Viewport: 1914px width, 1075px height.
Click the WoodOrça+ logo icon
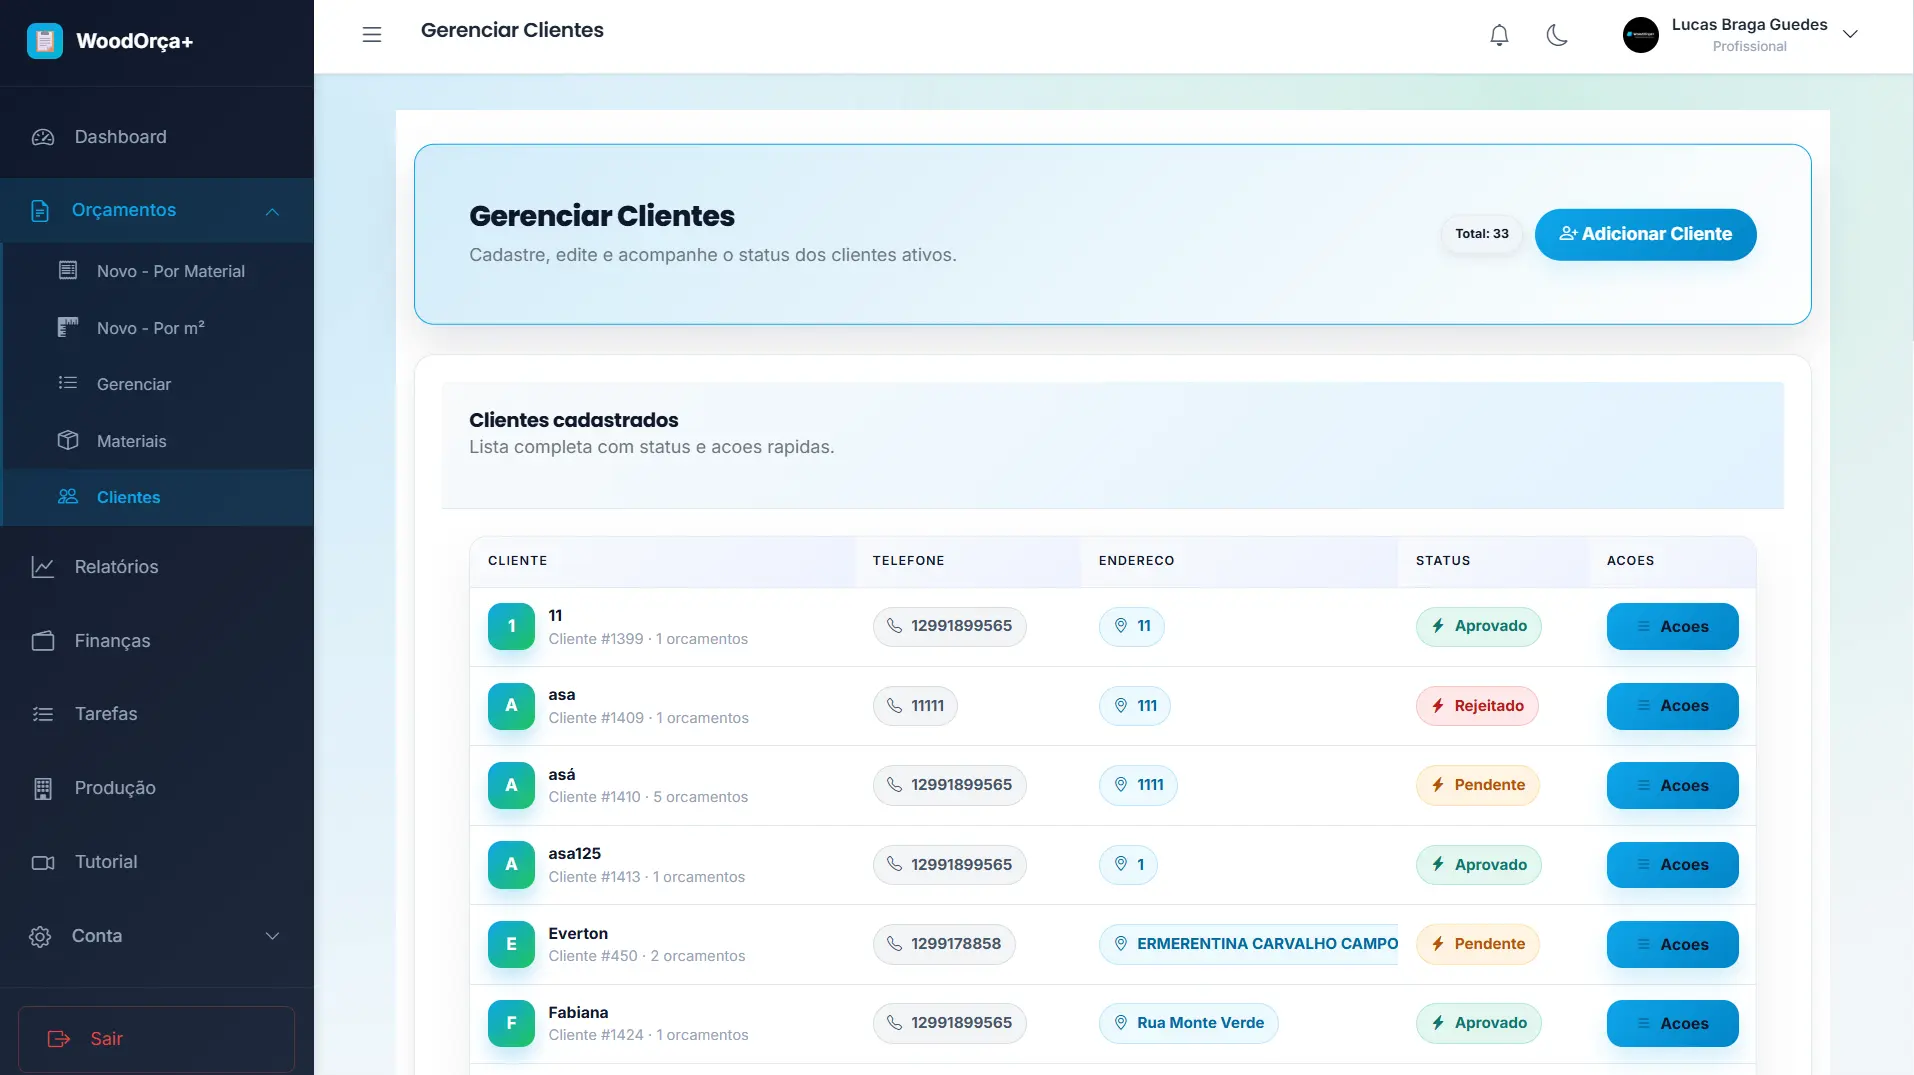45,41
